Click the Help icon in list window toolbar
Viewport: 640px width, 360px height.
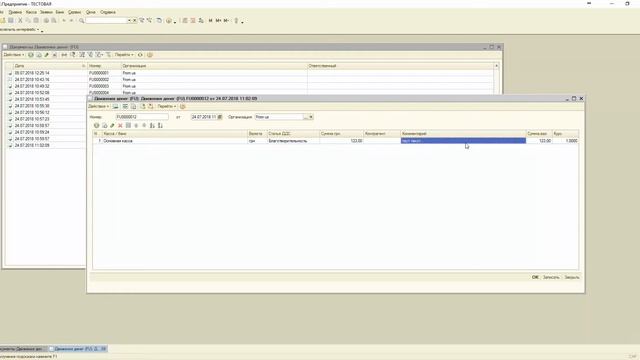pos(150,55)
